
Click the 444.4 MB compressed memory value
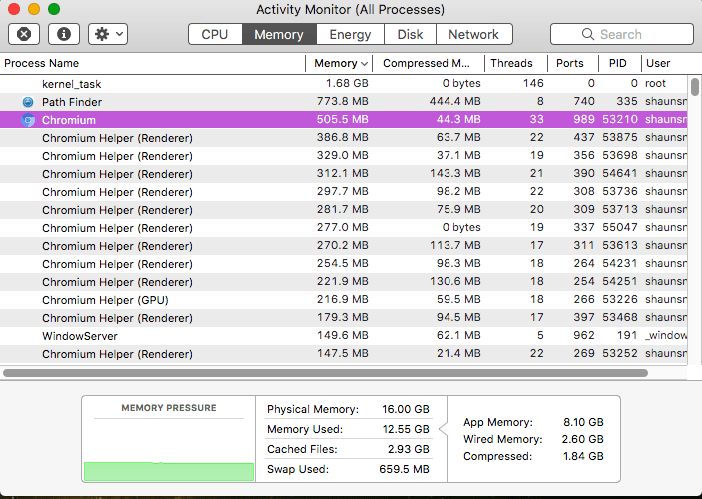[455, 102]
